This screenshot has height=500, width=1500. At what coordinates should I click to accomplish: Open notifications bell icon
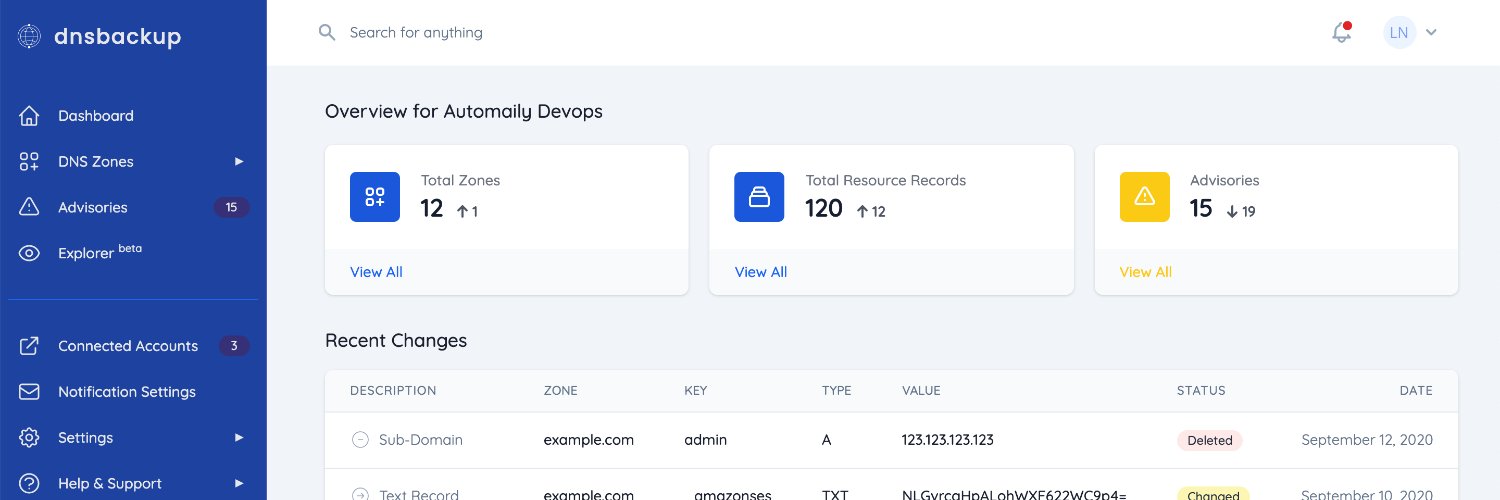pos(1341,32)
